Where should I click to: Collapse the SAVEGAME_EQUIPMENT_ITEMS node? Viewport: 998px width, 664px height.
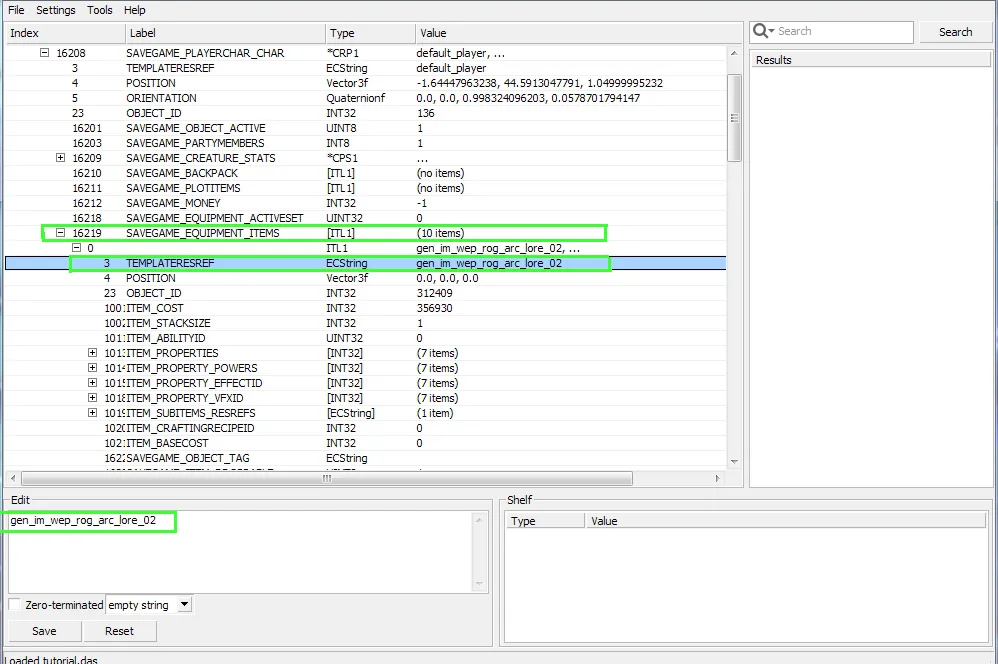(x=61, y=233)
